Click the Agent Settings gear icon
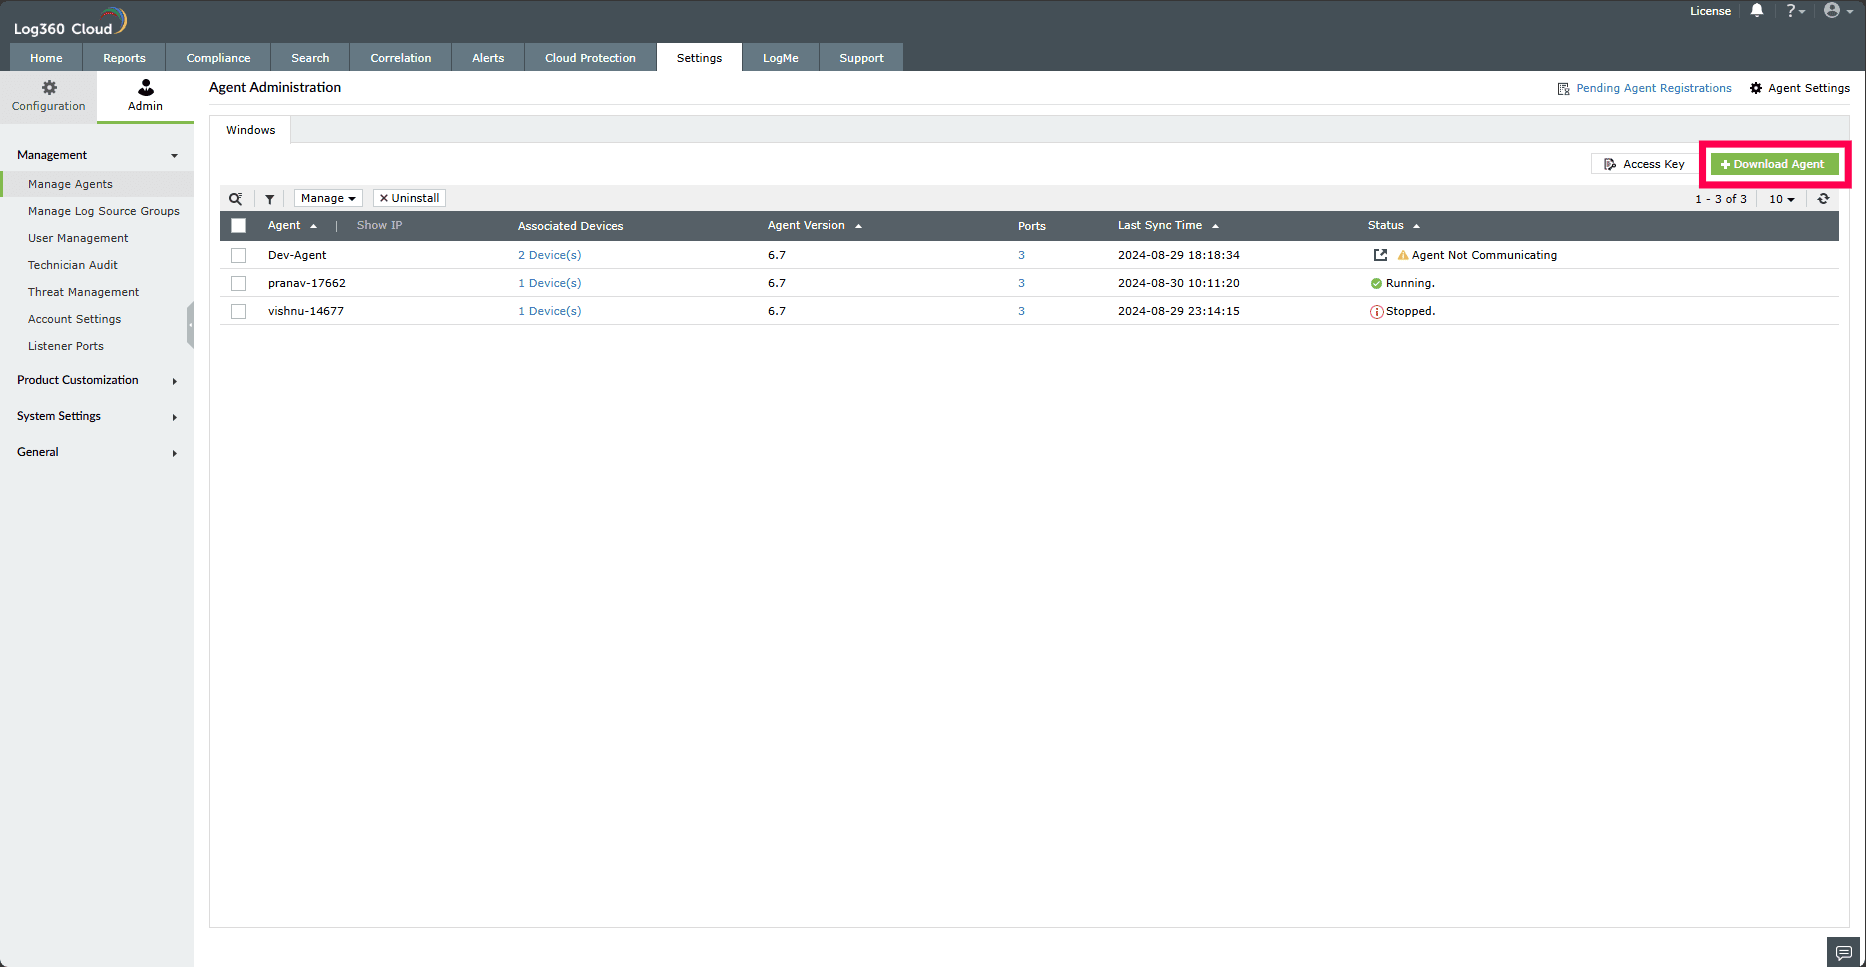The width and height of the screenshot is (1866, 967). [x=1756, y=88]
